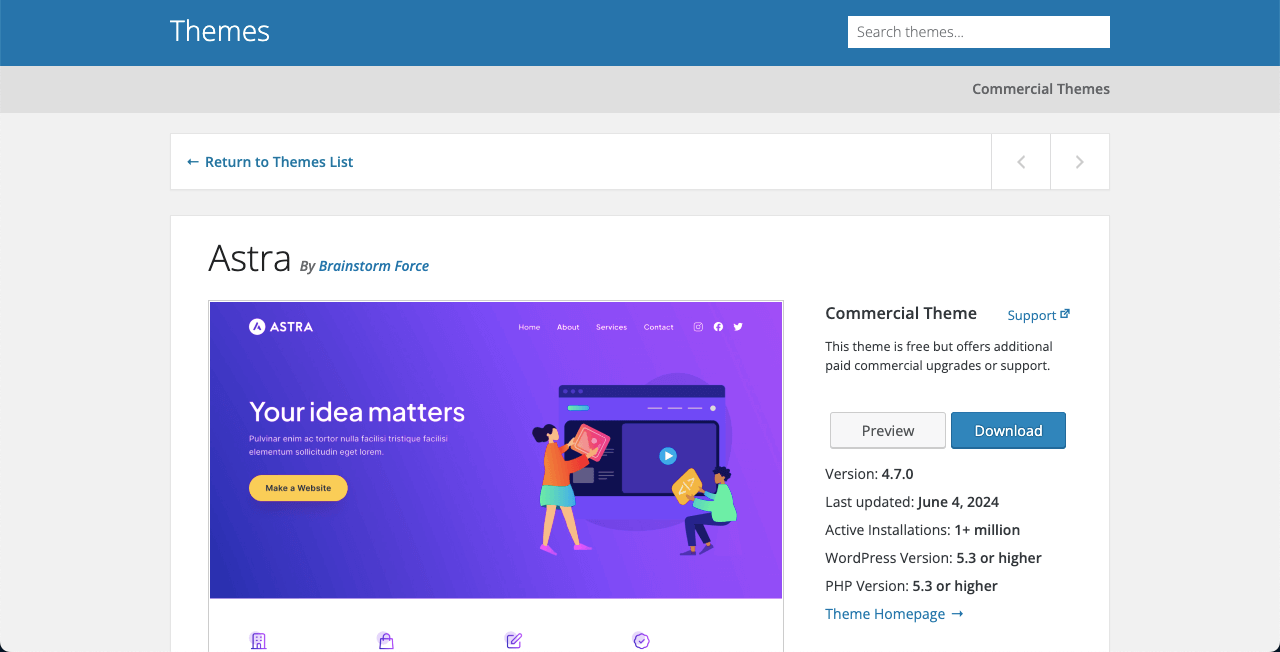
Task: Select last updated date June 4, 2024
Action: point(958,502)
